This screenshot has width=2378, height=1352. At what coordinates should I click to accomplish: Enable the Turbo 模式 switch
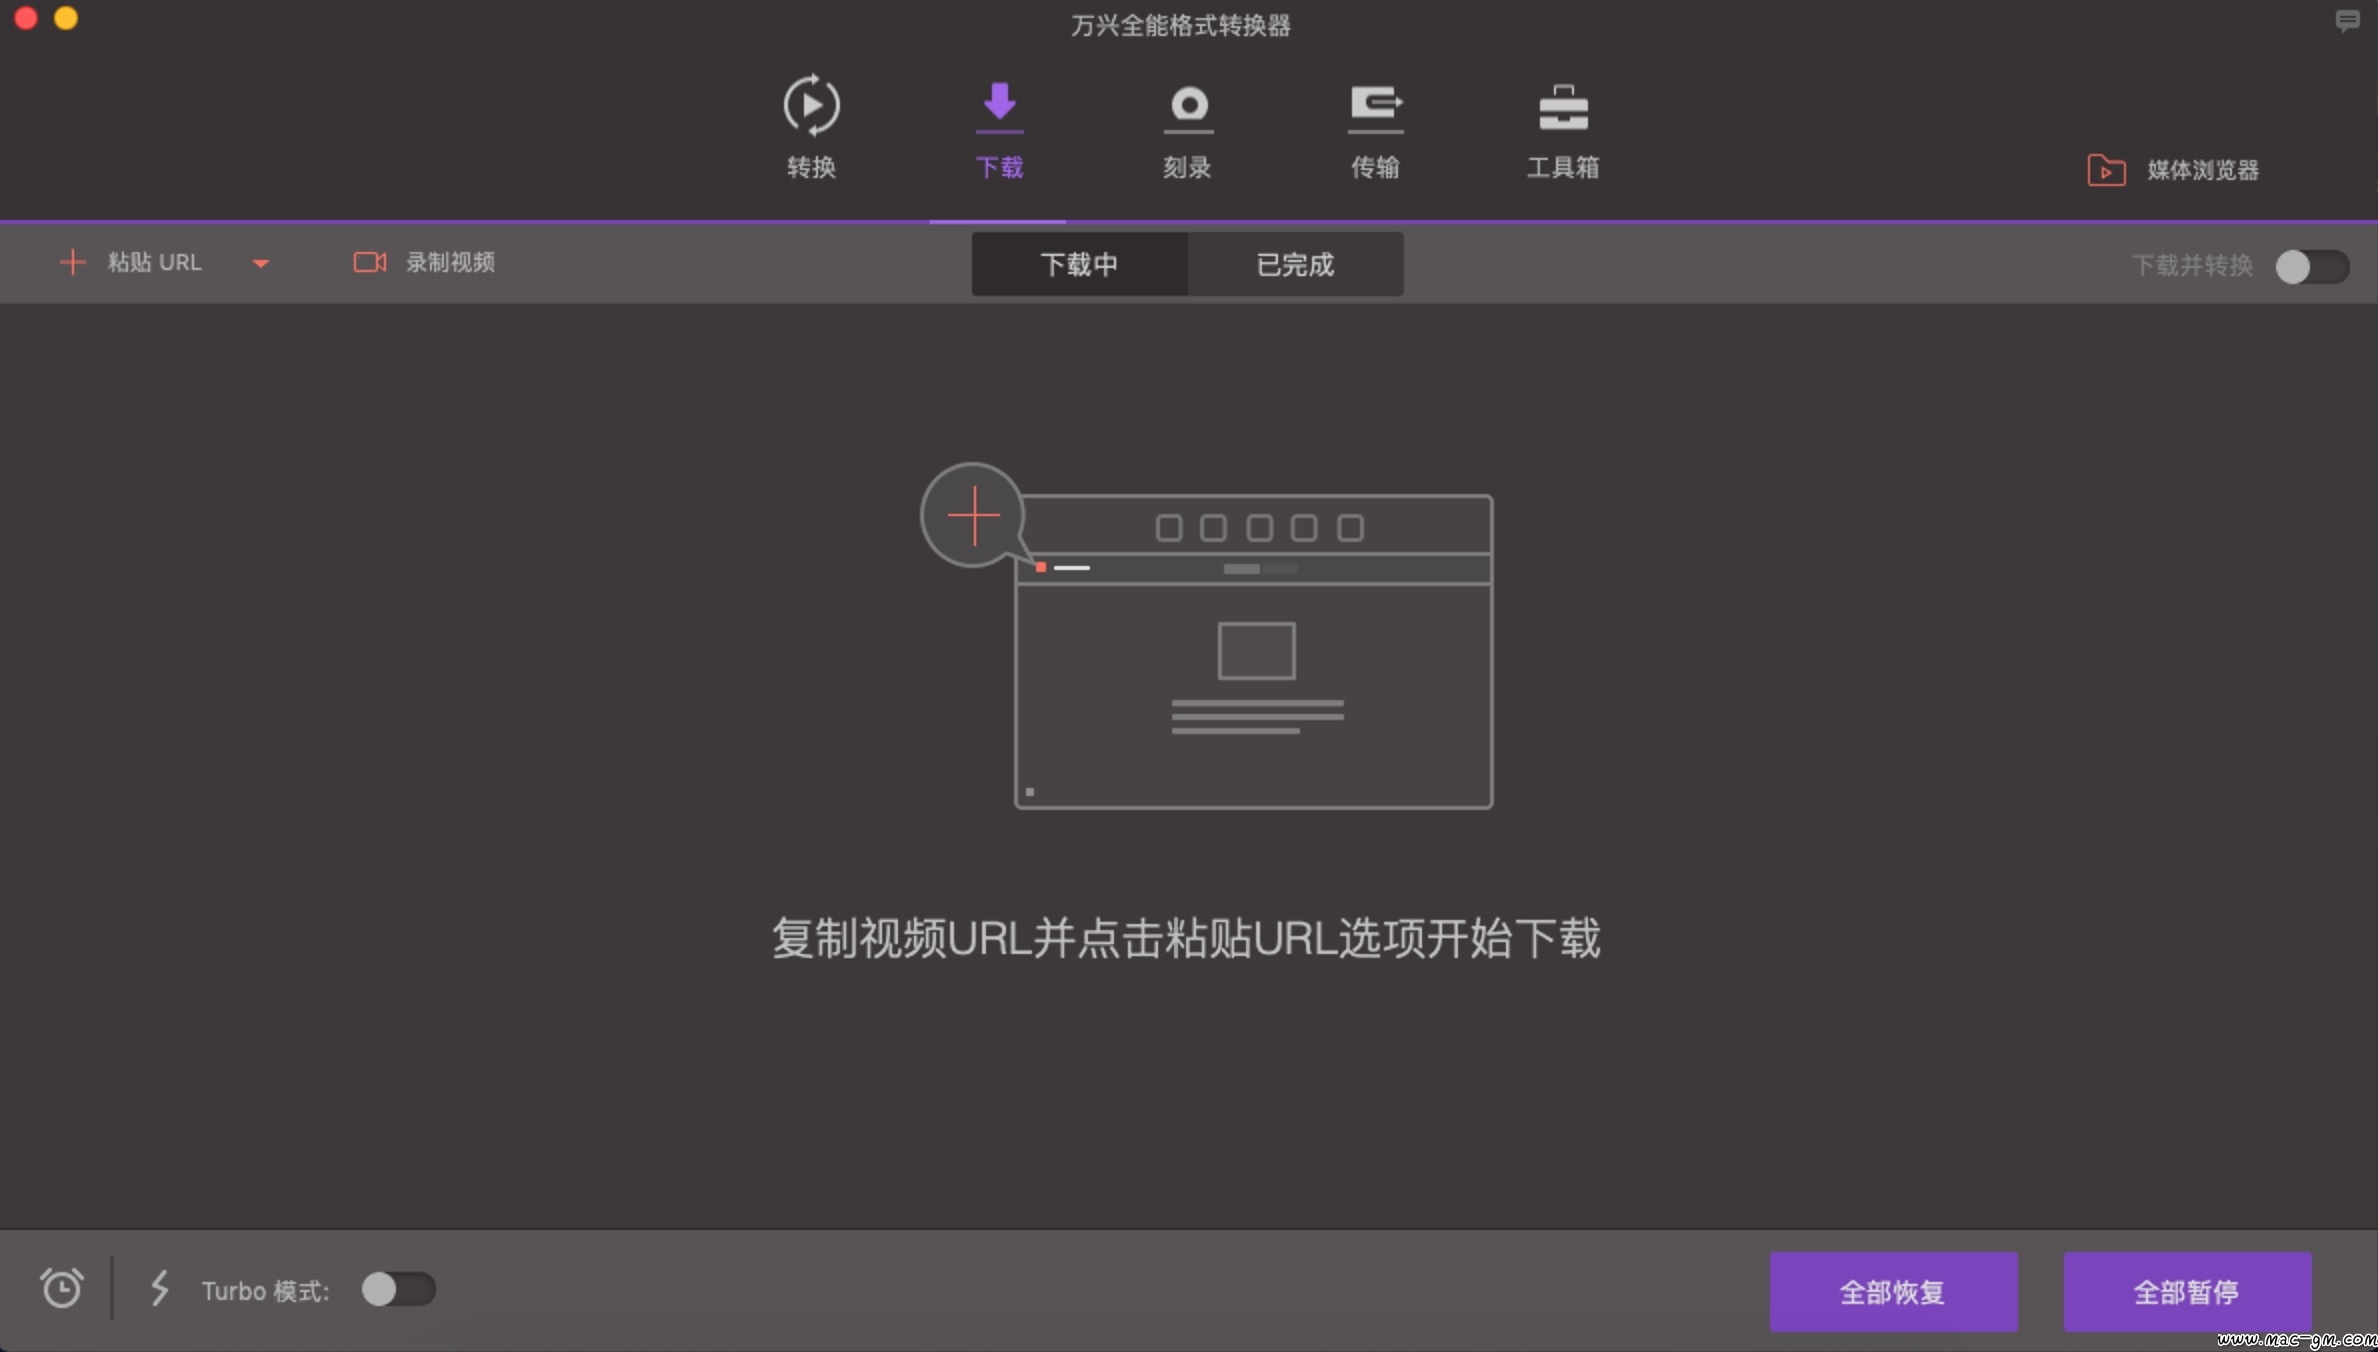(398, 1289)
